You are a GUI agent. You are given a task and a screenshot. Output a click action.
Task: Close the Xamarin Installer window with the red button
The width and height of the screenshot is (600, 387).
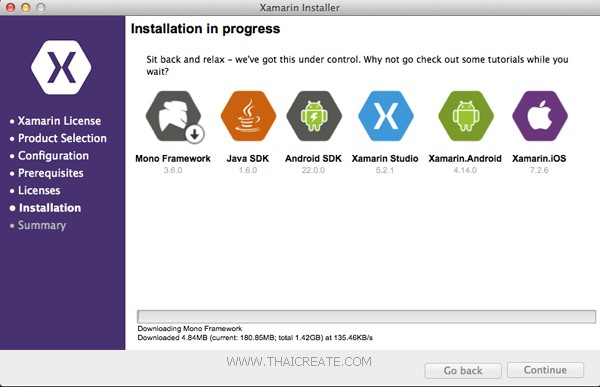click(11, 7)
